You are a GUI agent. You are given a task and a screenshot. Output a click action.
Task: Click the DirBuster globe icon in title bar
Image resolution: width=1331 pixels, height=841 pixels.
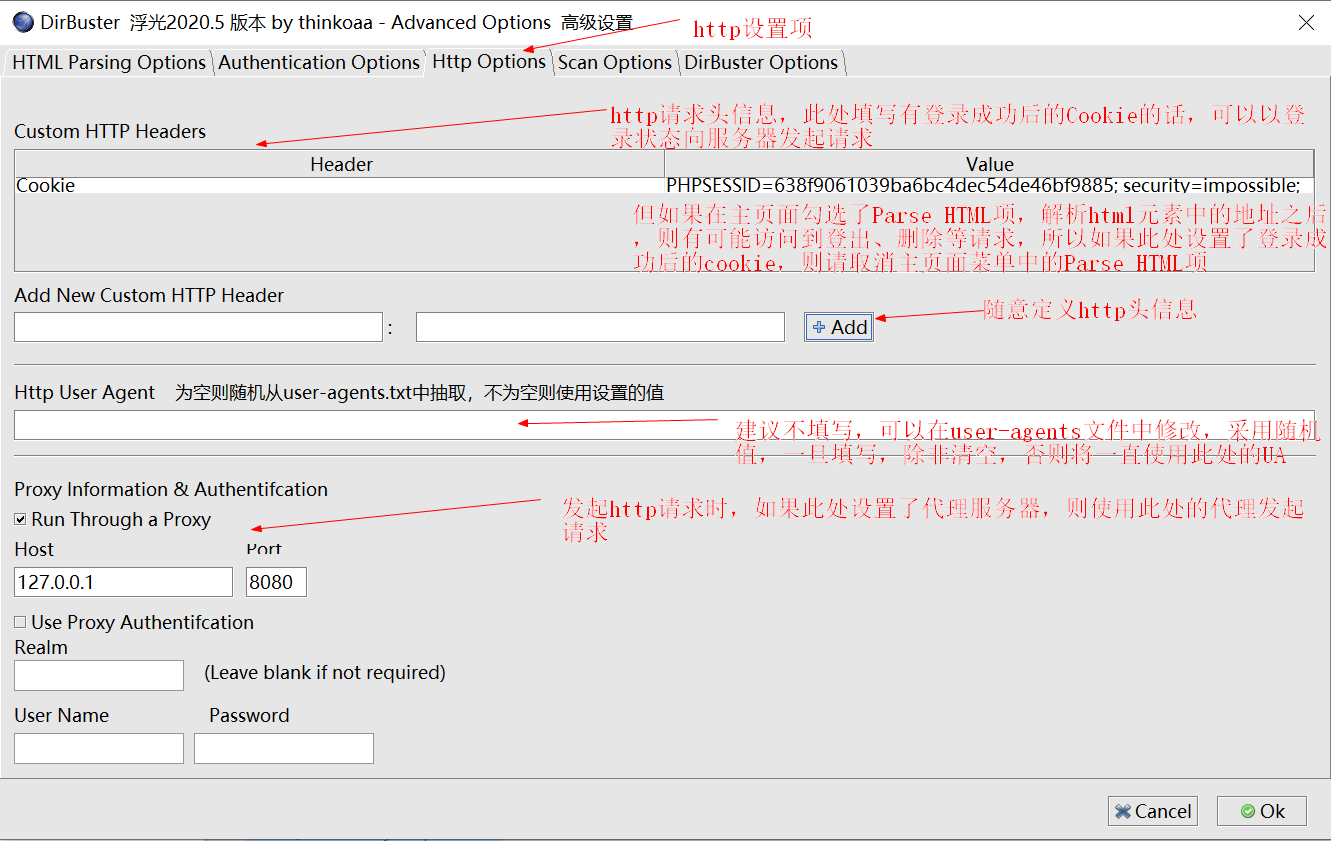[x=23, y=22]
